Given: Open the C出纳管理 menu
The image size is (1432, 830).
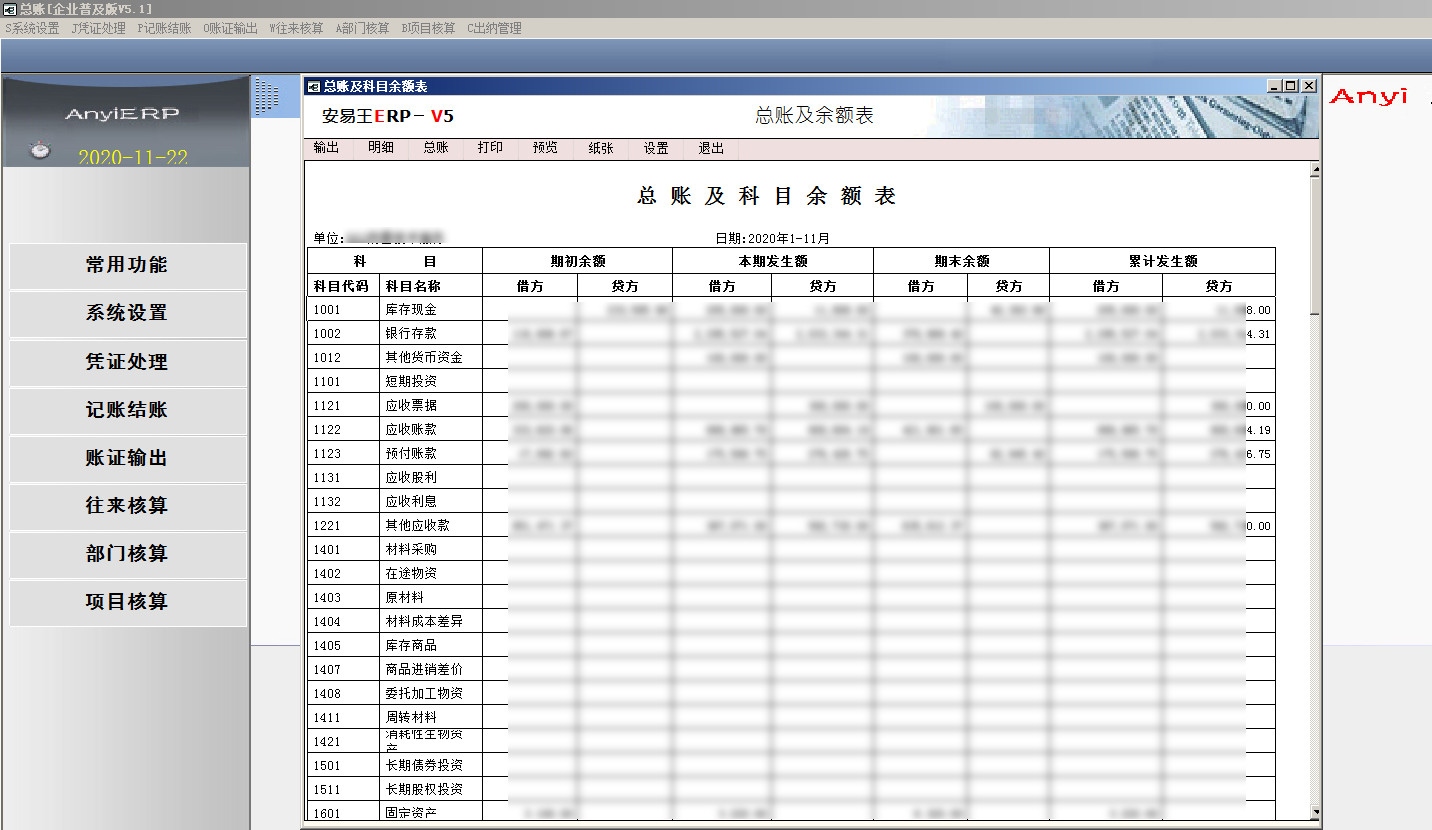Looking at the screenshot, I should pyautogui.click(x=494, y=28).
